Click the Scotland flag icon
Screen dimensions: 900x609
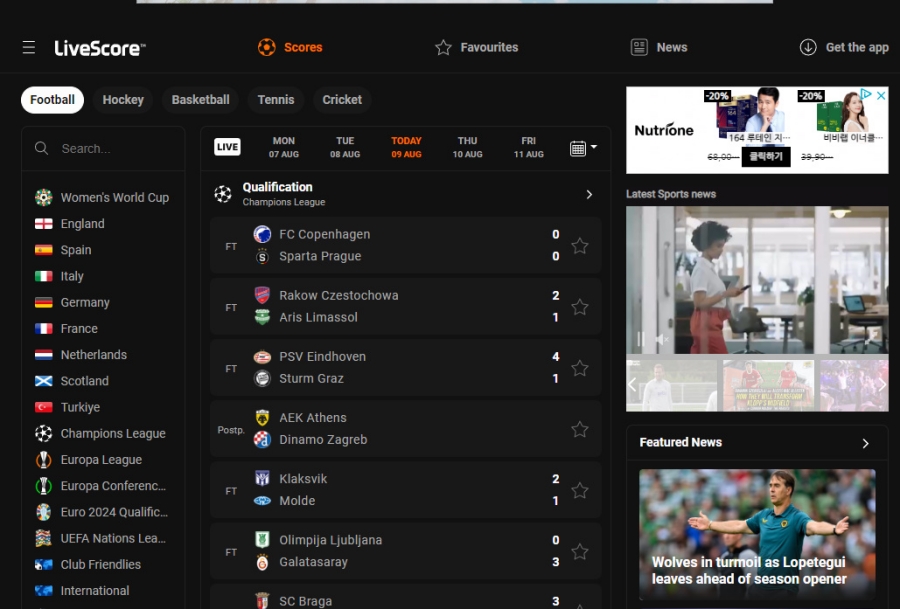click(x=44, y=381)
